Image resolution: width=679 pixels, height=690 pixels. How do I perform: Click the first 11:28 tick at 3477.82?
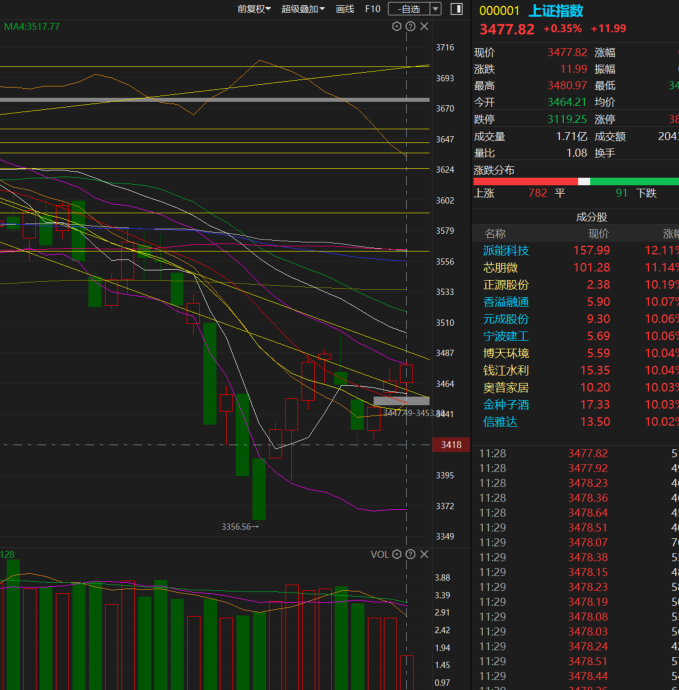[576, 453]
